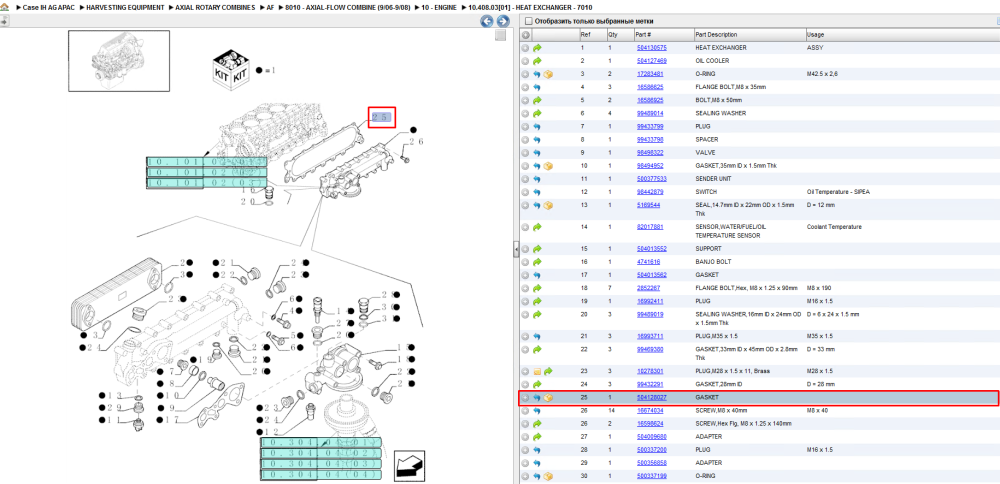This screenshot has width=1000, height=484.
Task: Click the blue arrow for SENDER UNIT
Action: pos(537,179)
